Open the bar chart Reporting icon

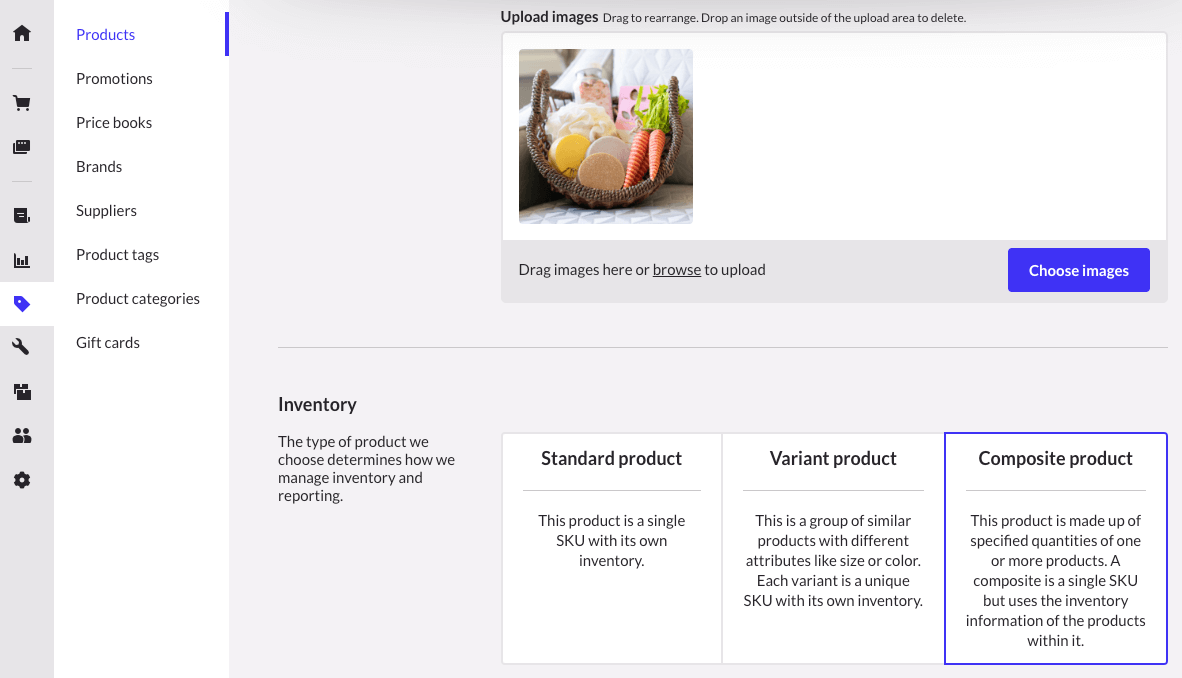point(22,260)
